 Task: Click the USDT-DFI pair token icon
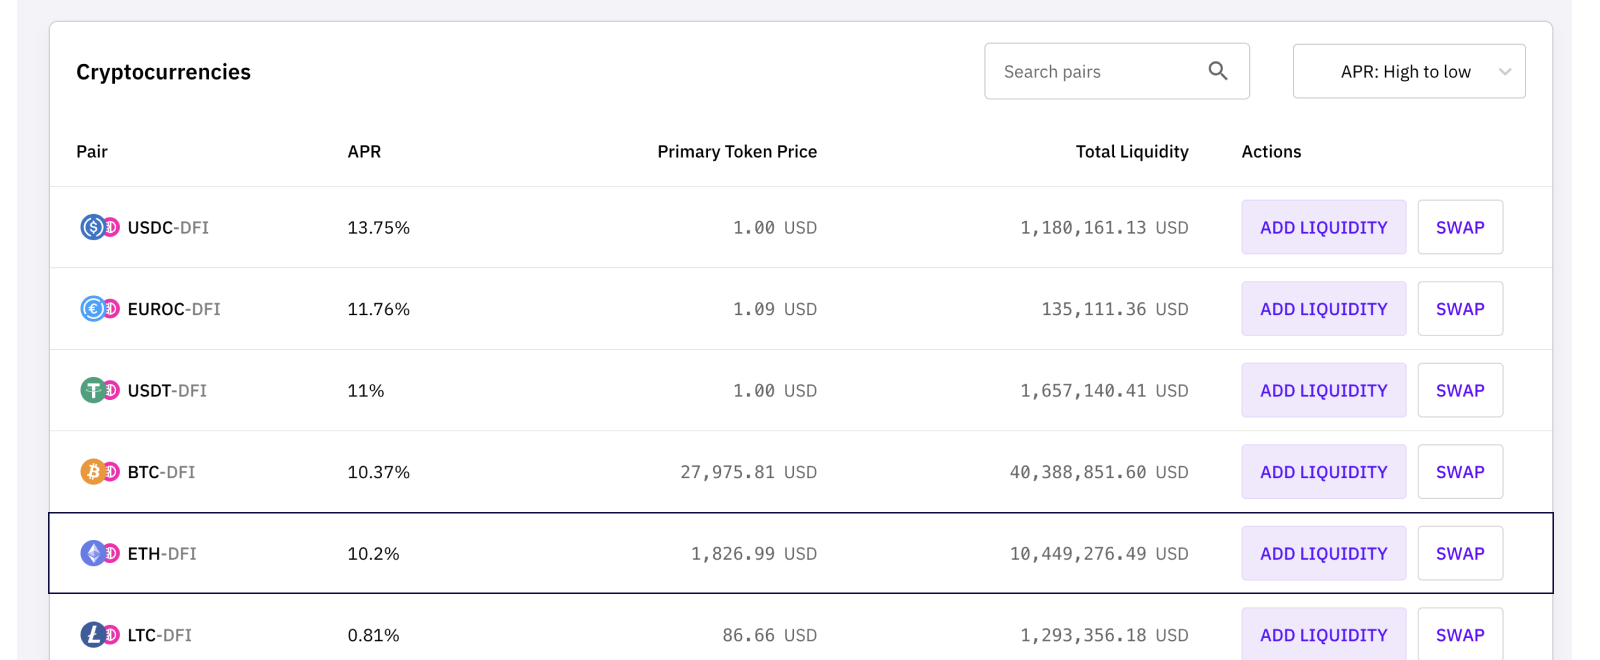(x=99, y=391)
